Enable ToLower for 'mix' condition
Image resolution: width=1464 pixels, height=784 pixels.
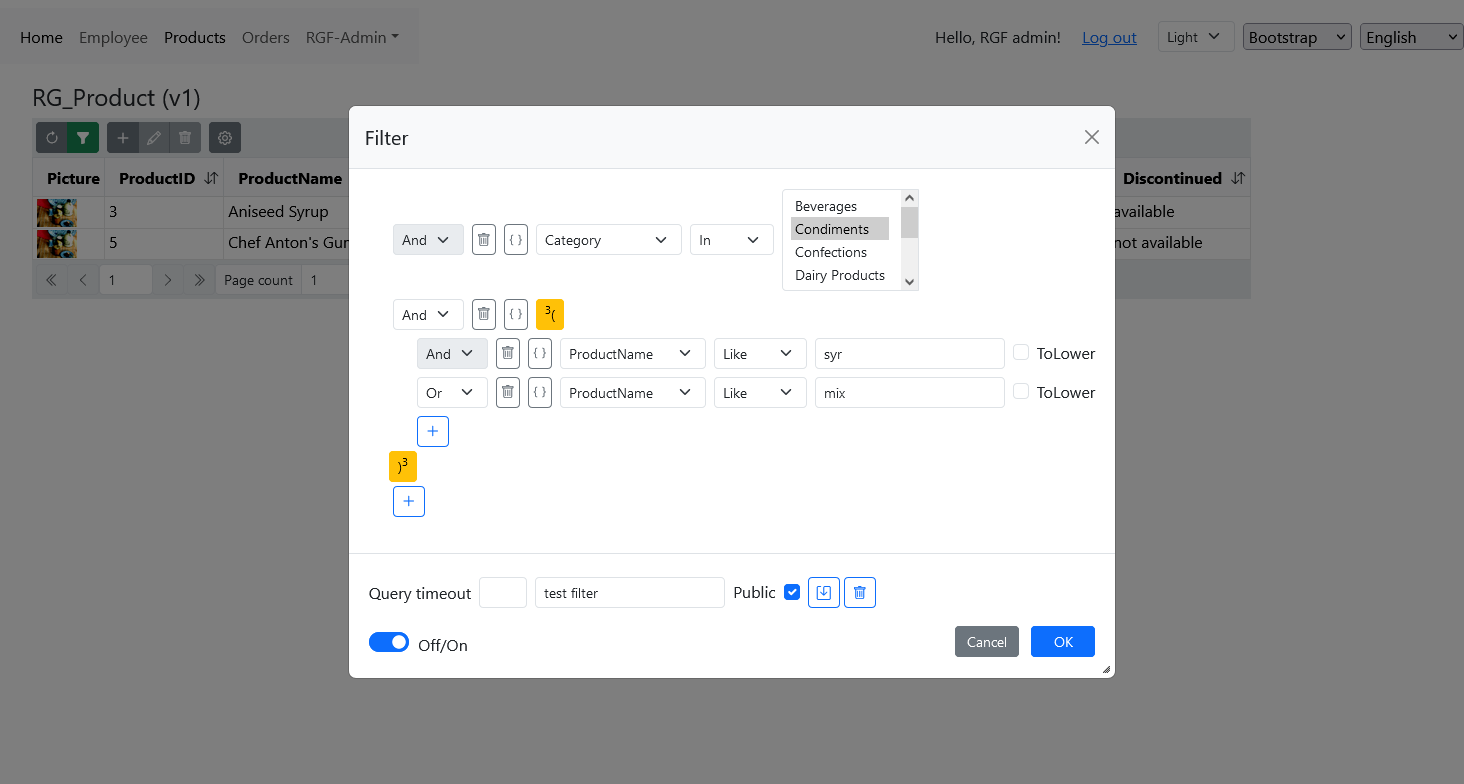tap(1021, 391)
